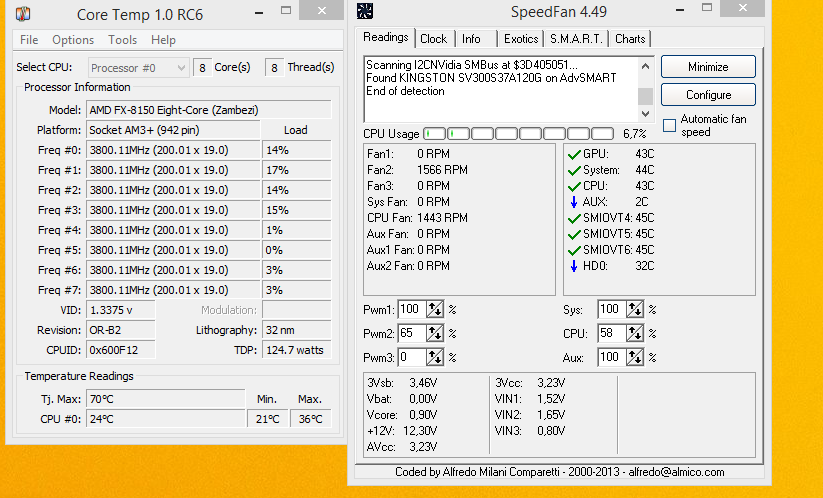Close the Core Temp window
The width and height of the screenshot is (823, 498).
click(321, 10)
